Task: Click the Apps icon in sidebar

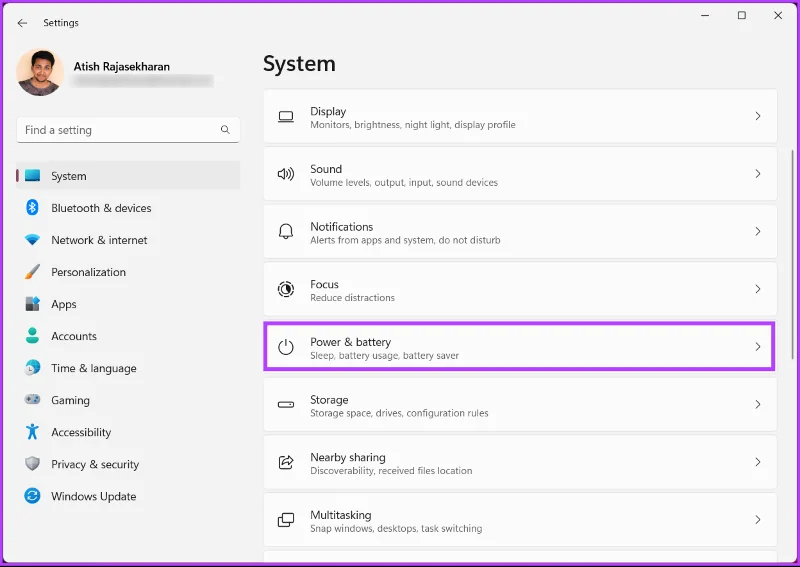Action: tap(32, 304)
